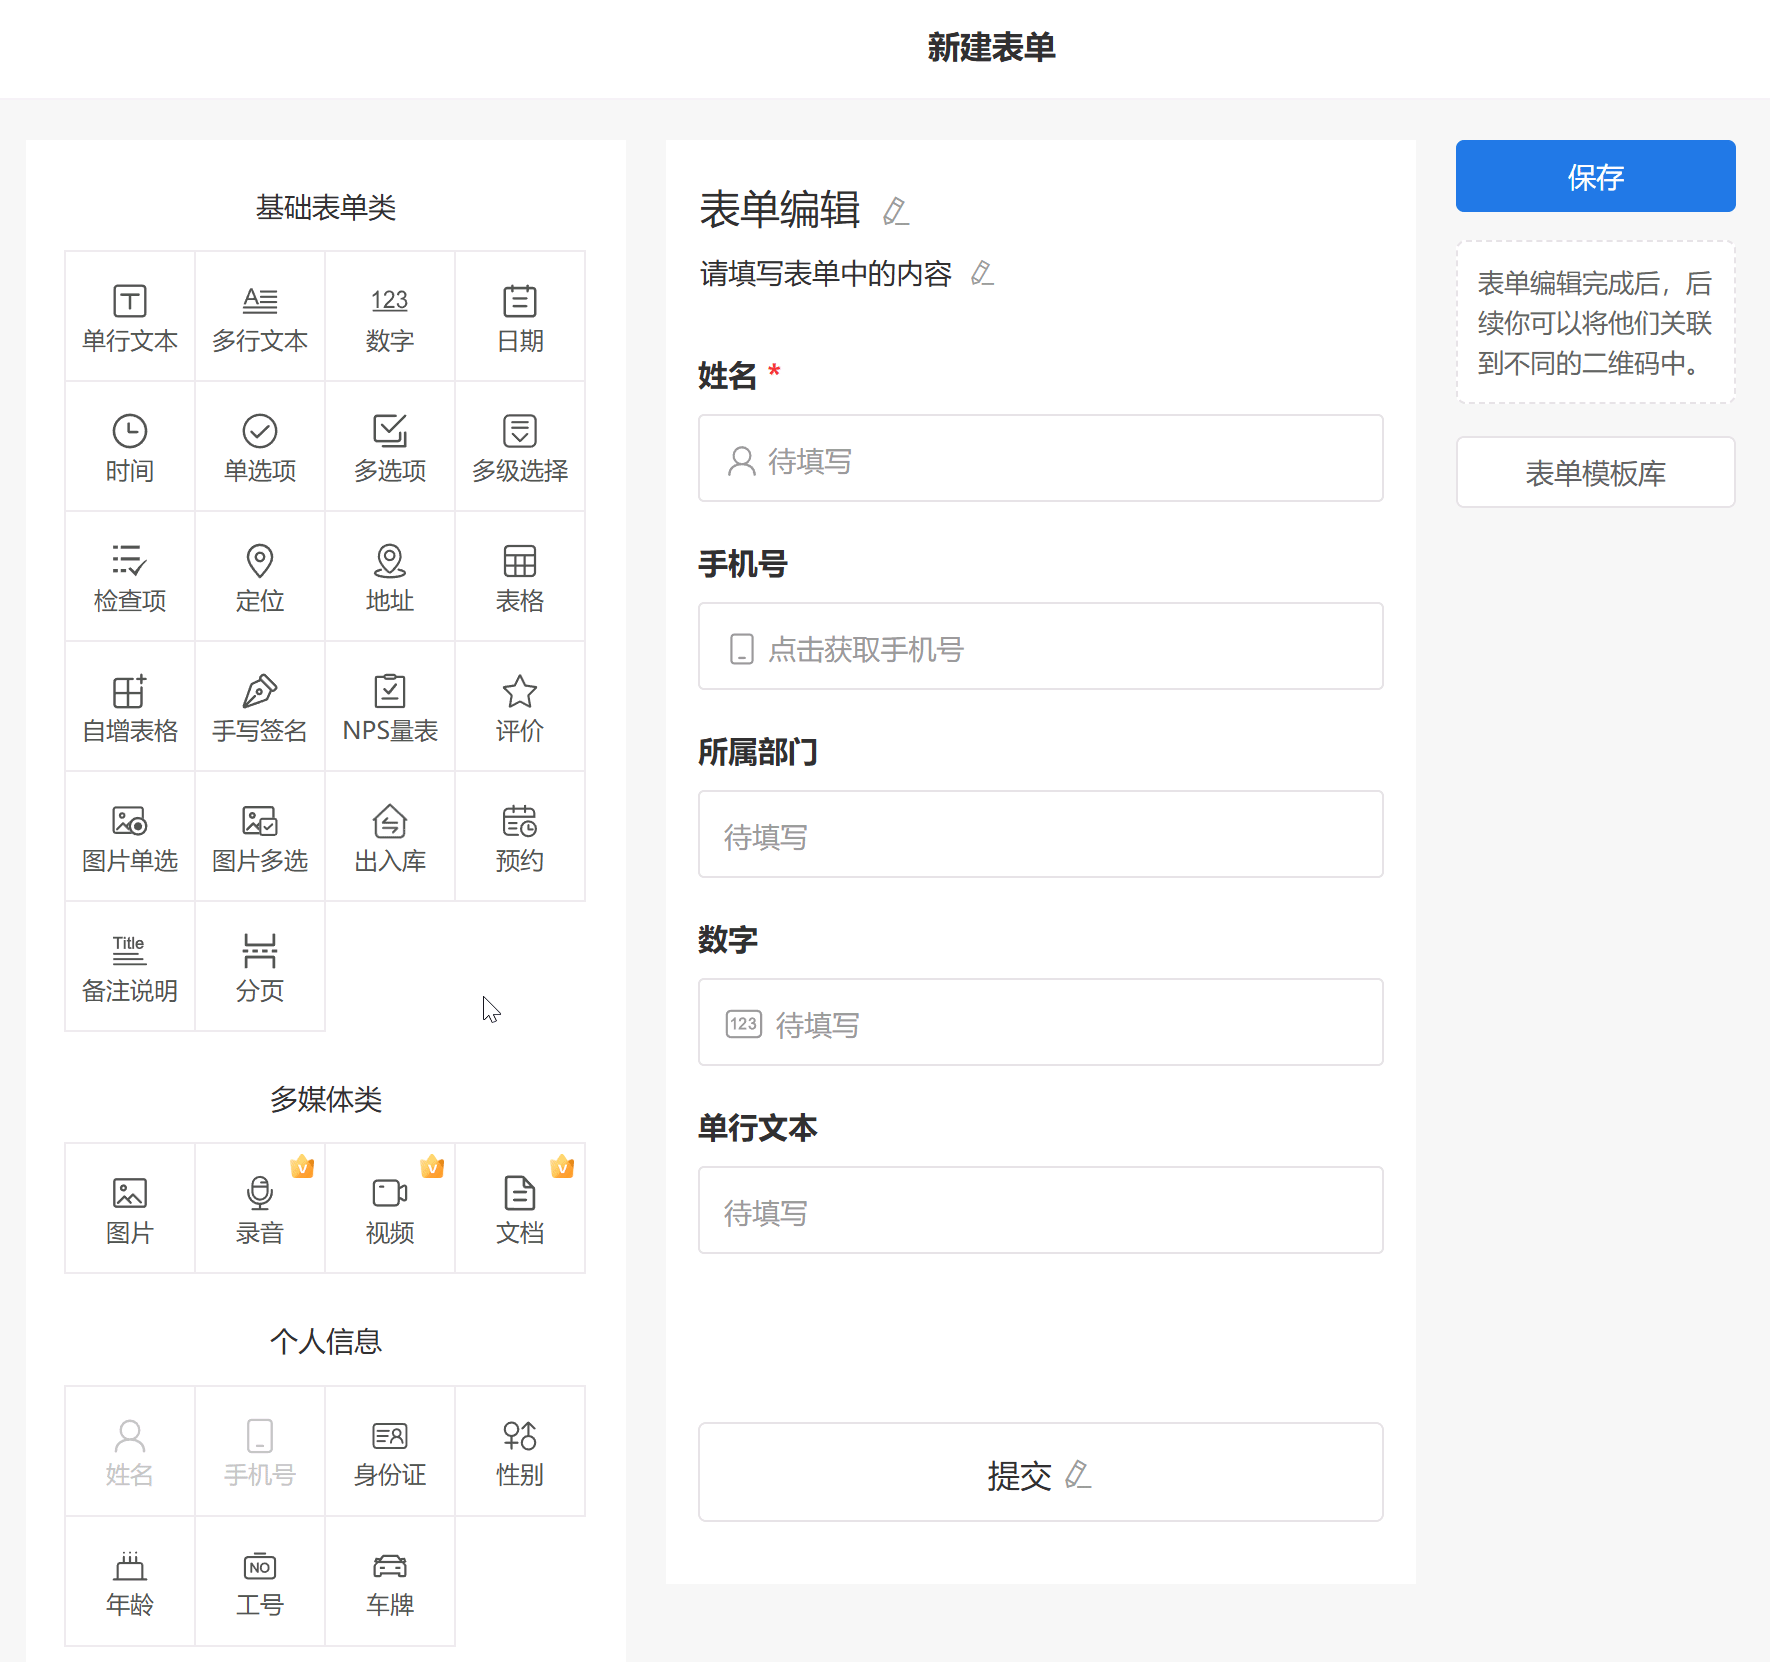Image resolution: width=1770 pixels, height=1662 pixels.
Task: Add the date field component
Action: (520, 317)
